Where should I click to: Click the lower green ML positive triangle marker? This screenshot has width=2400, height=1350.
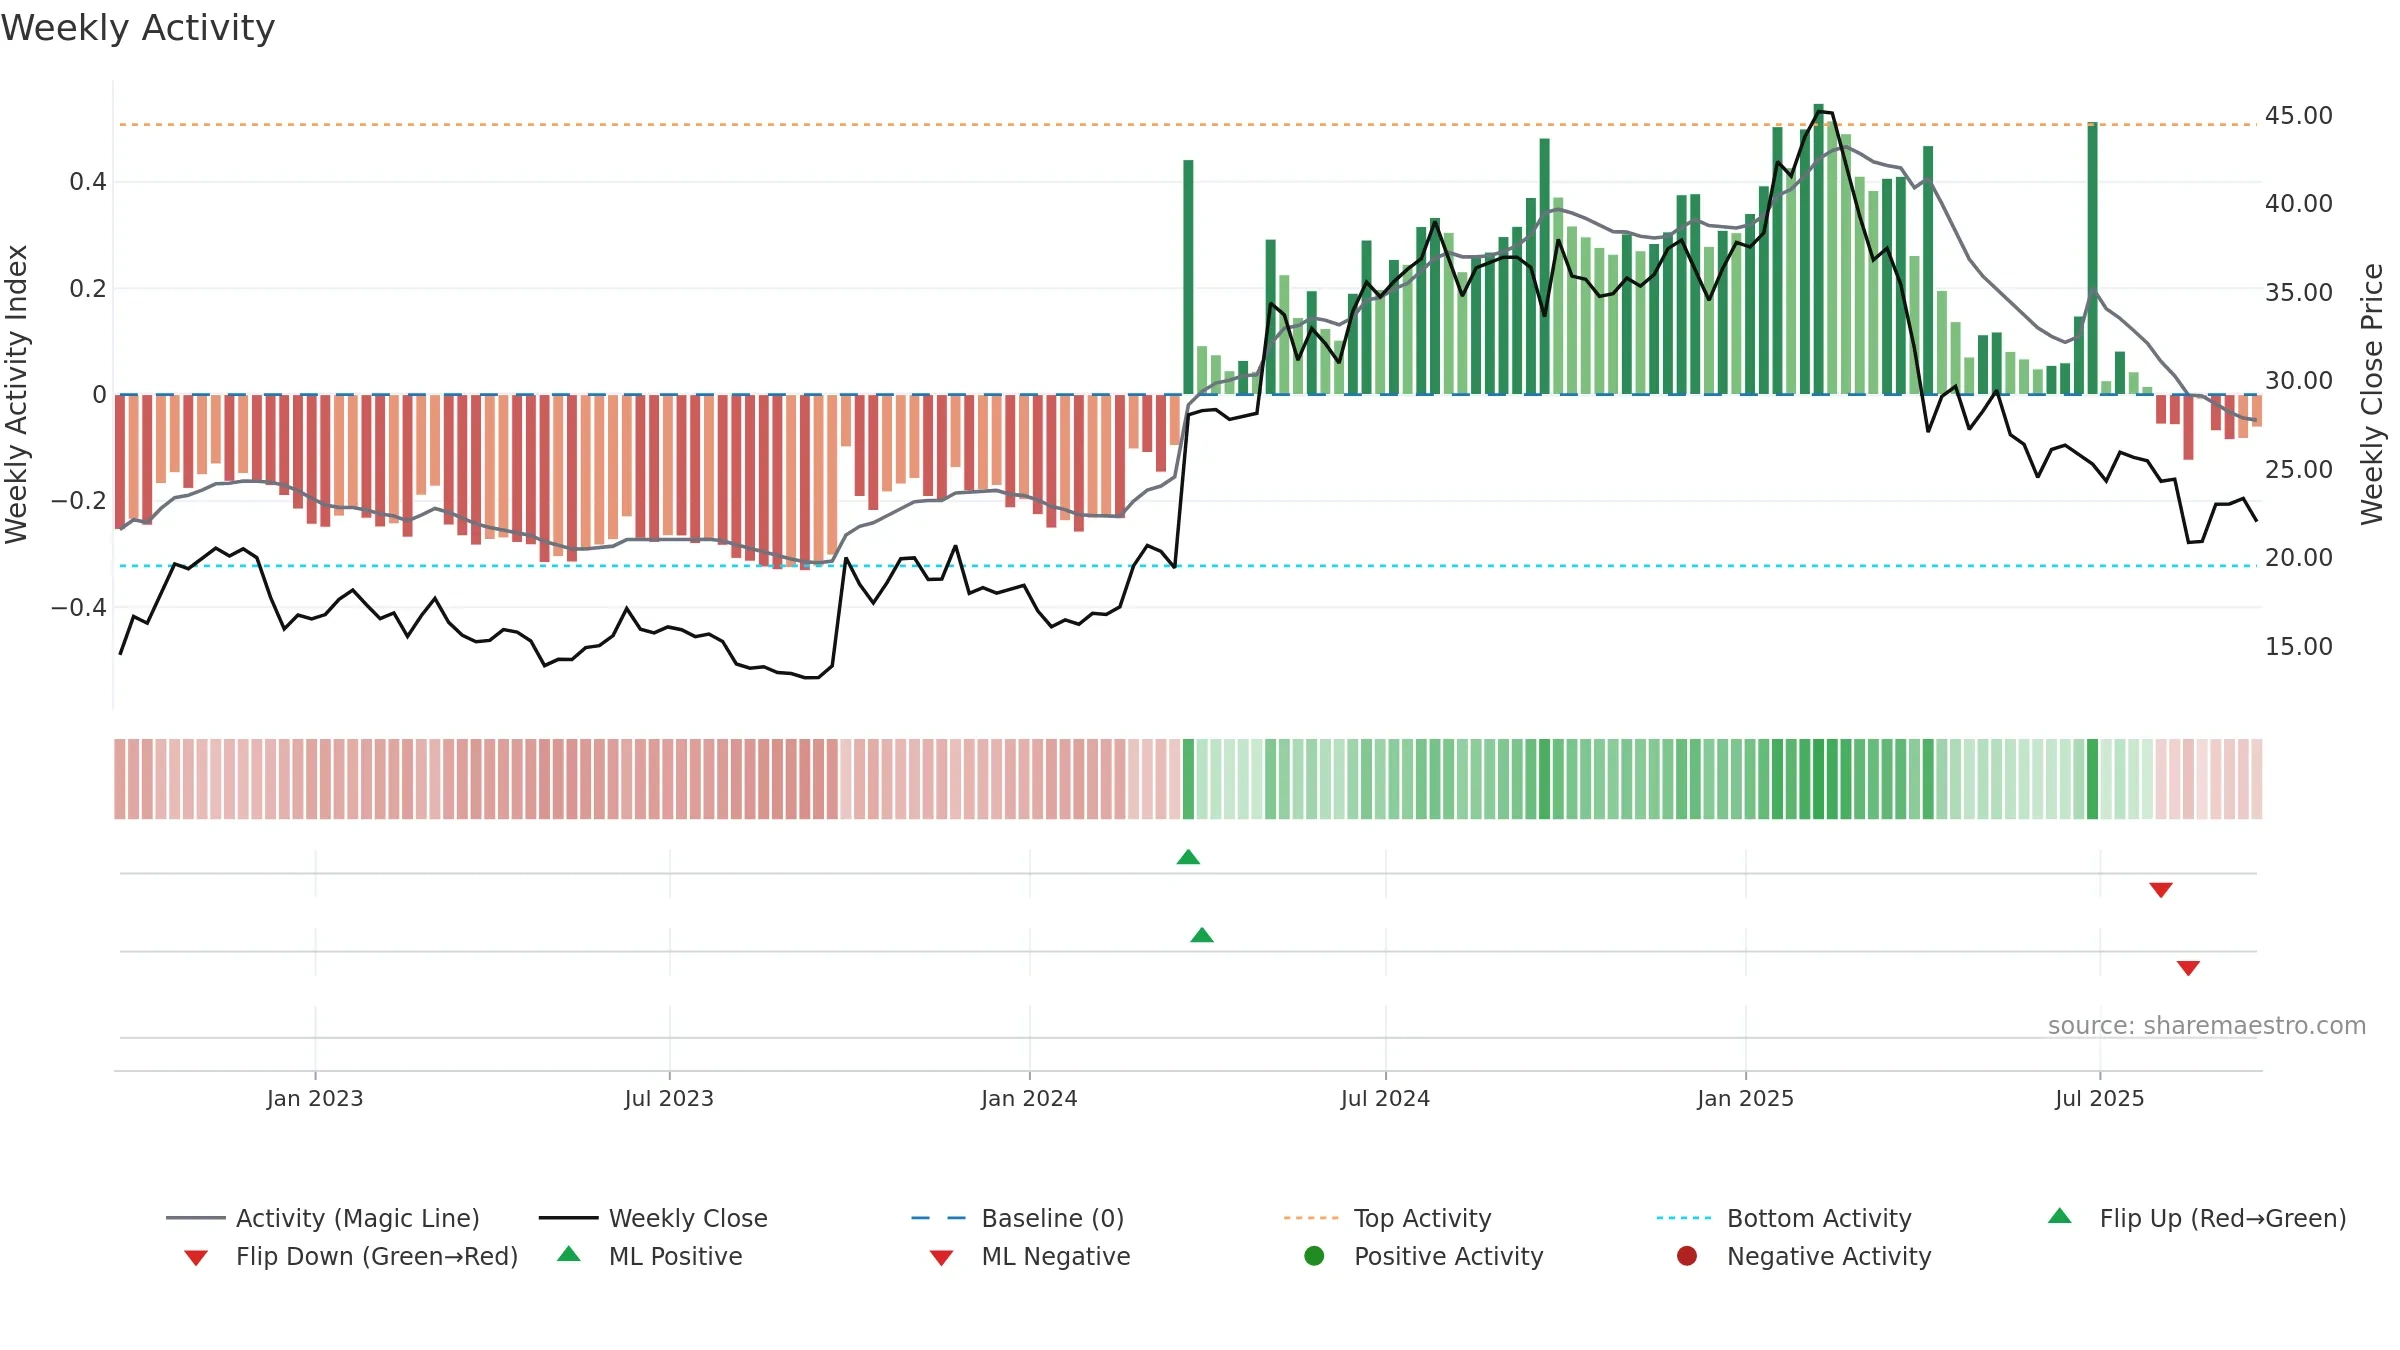(x=1202, y=935)
